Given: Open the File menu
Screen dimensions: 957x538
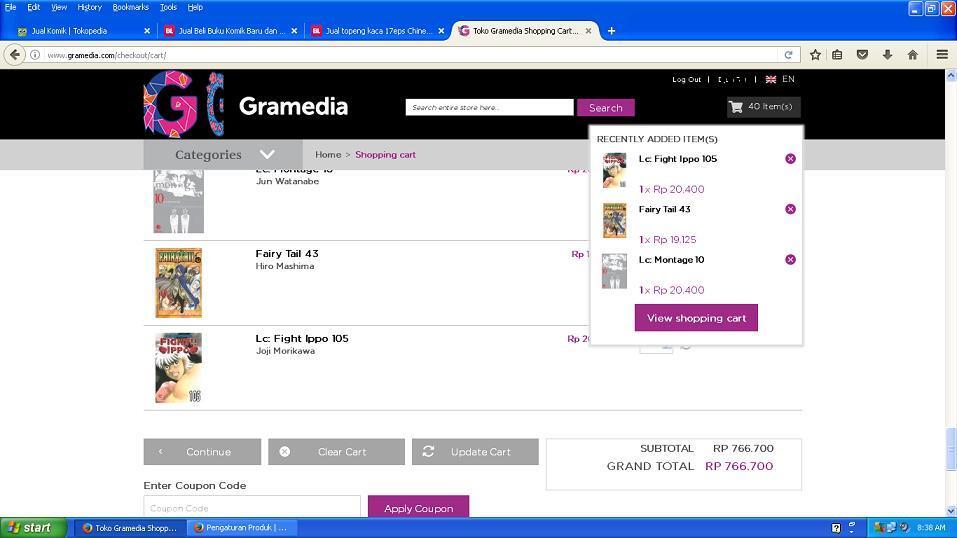Looking at the screenshot, I should tap(10, 7).
